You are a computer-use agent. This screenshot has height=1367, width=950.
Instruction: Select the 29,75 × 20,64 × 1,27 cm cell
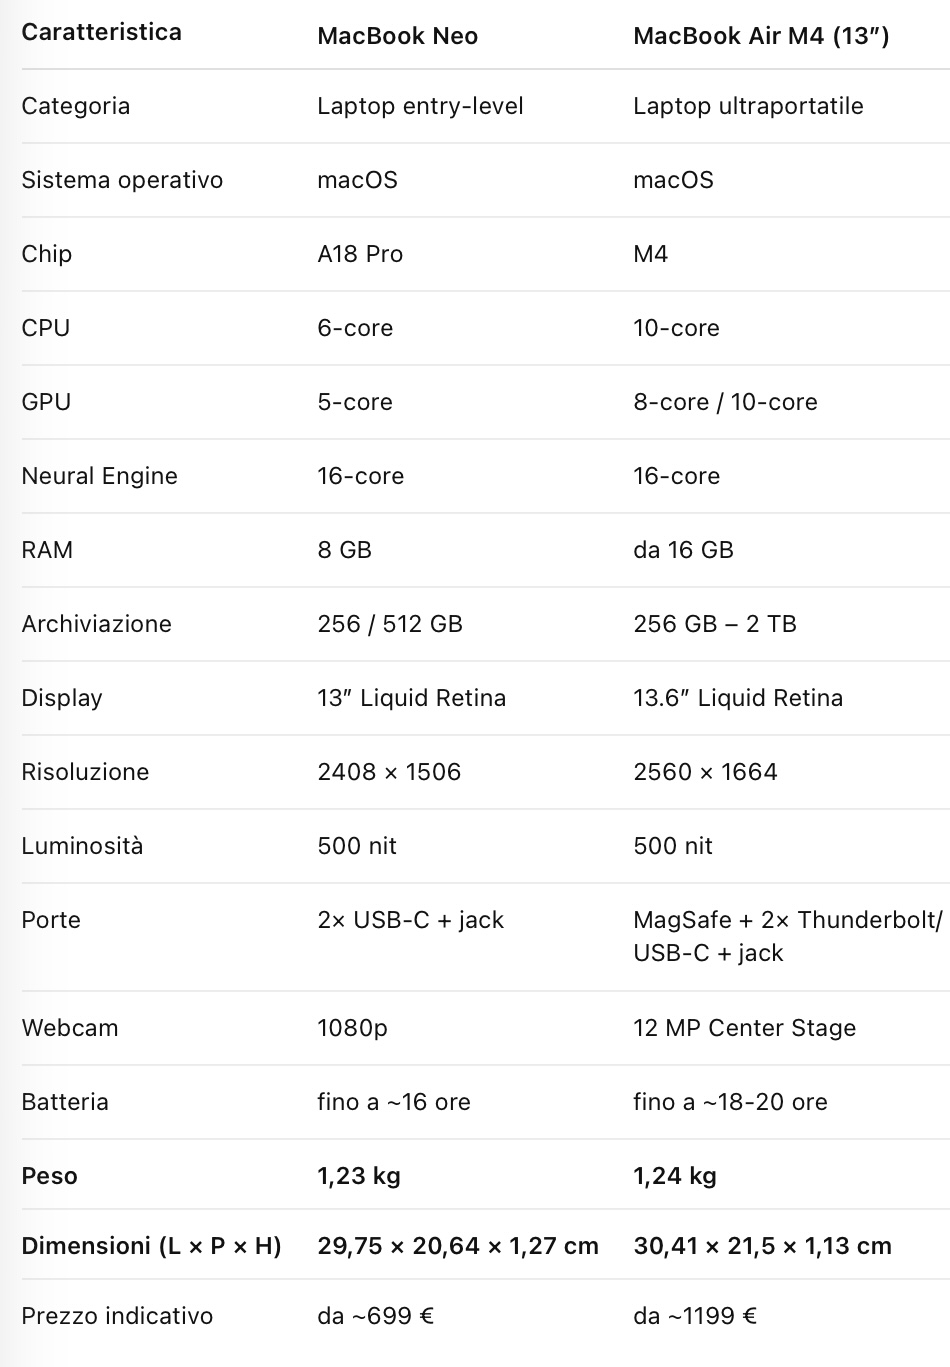point(458,1246)
